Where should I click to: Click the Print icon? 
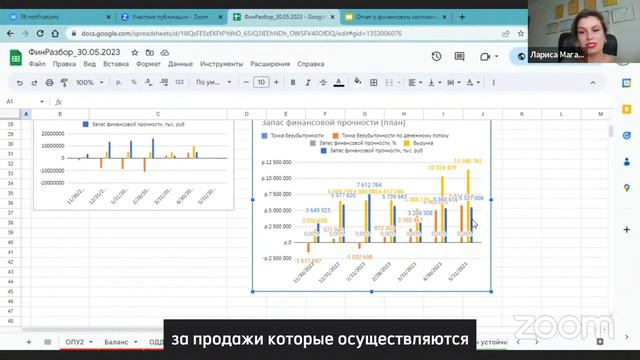pyautogui.click(x=49, y=83)
